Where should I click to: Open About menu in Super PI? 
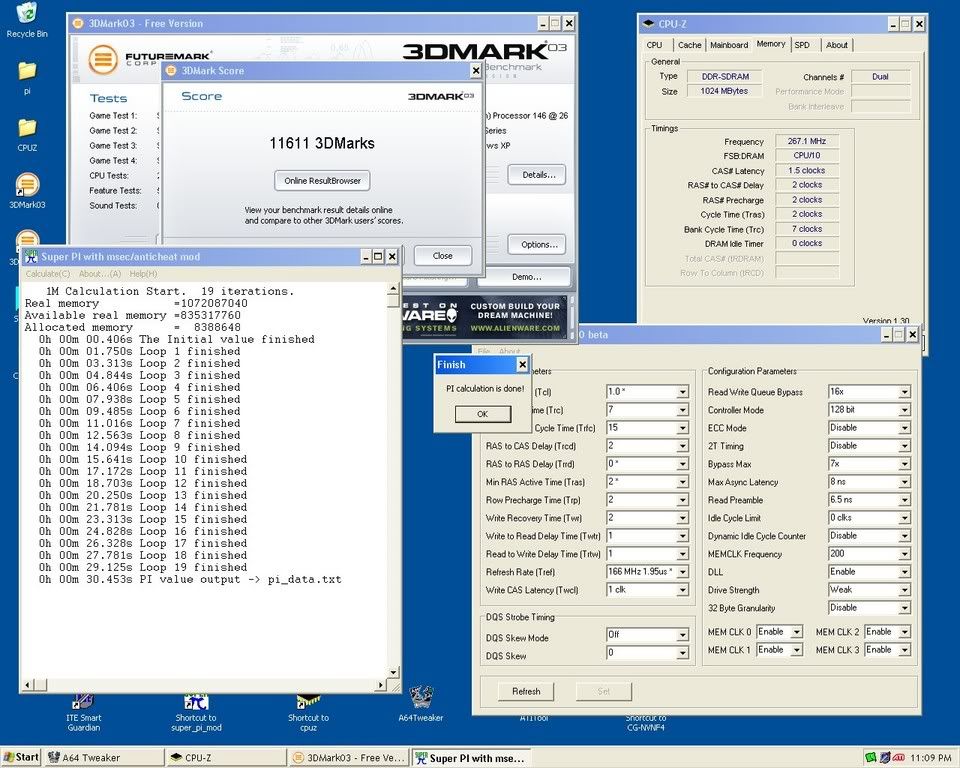[x=100, y=274]
